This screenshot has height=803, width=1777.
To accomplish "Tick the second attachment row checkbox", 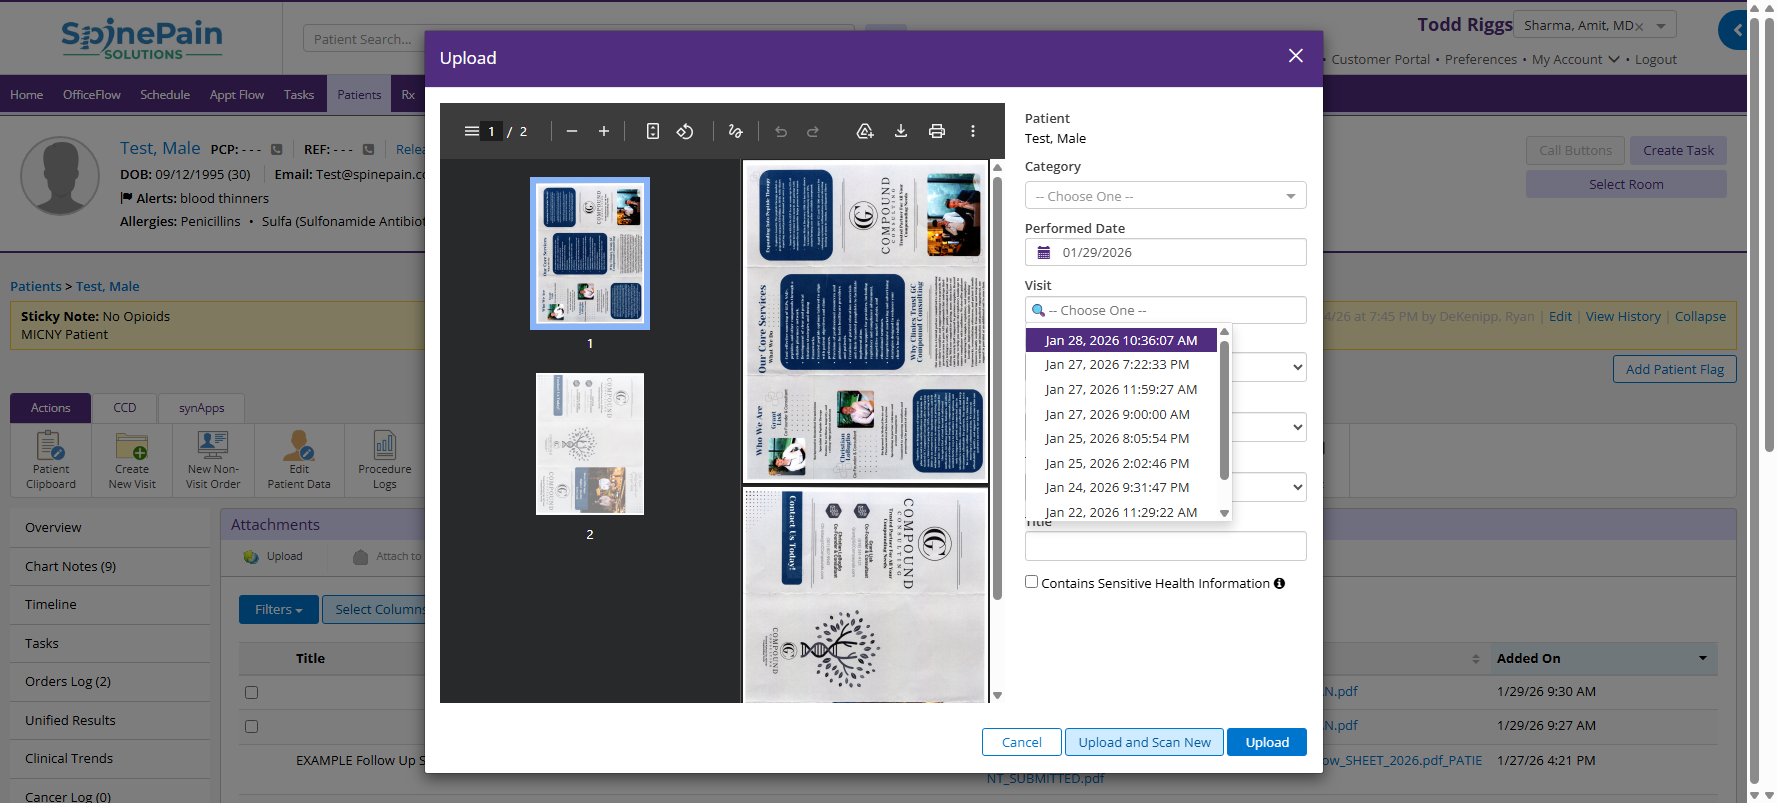I will tap(252, 726).
